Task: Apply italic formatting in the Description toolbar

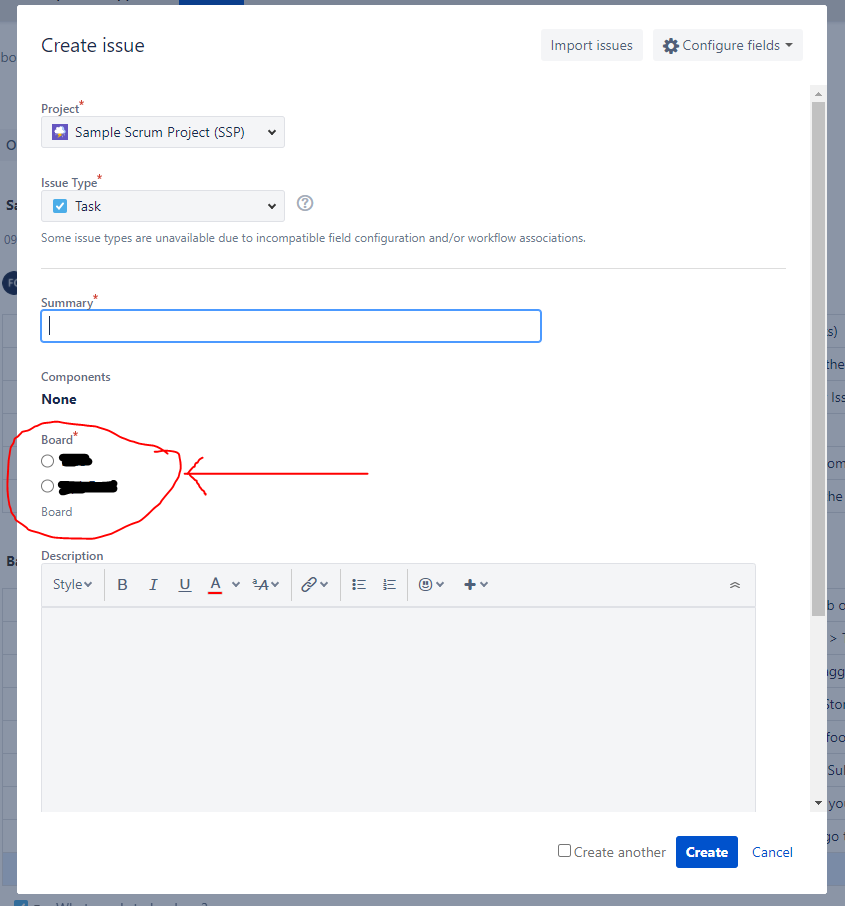Action: [153, 584]
